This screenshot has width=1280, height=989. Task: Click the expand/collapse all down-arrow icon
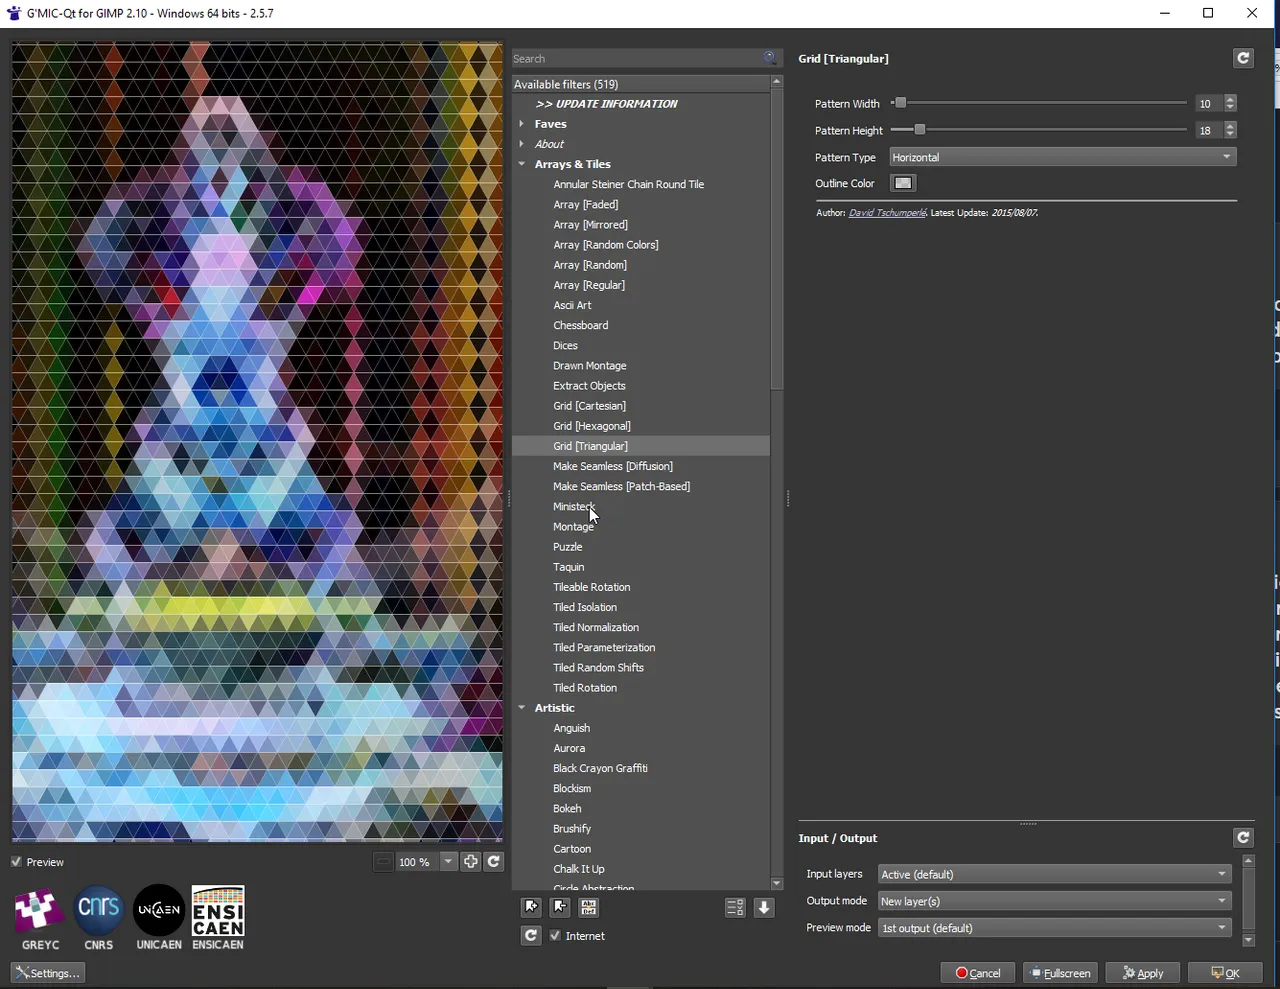click(x=764, y=907)
